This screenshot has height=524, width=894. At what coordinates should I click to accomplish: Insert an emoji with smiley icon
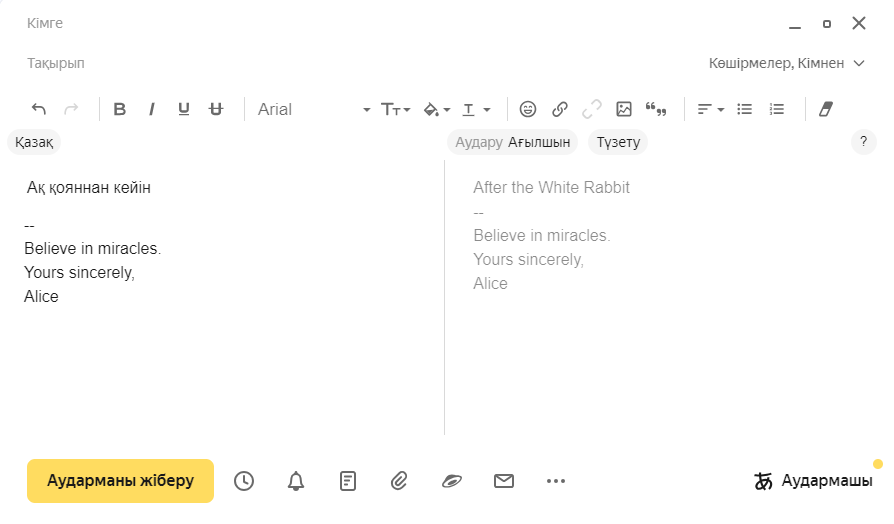(x=528, y=109)
